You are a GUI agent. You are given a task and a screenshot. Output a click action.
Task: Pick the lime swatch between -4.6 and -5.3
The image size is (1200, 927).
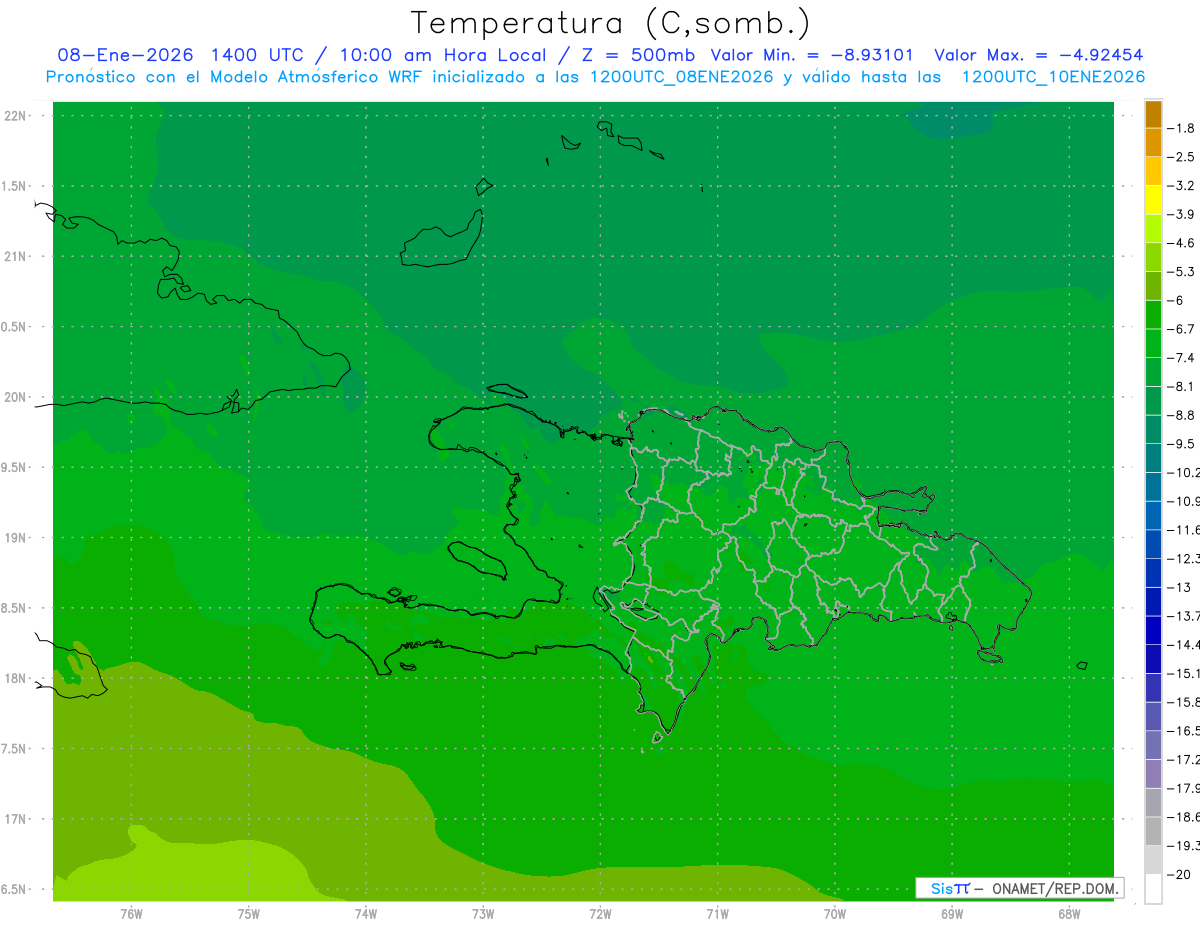tap(1153, 257)
